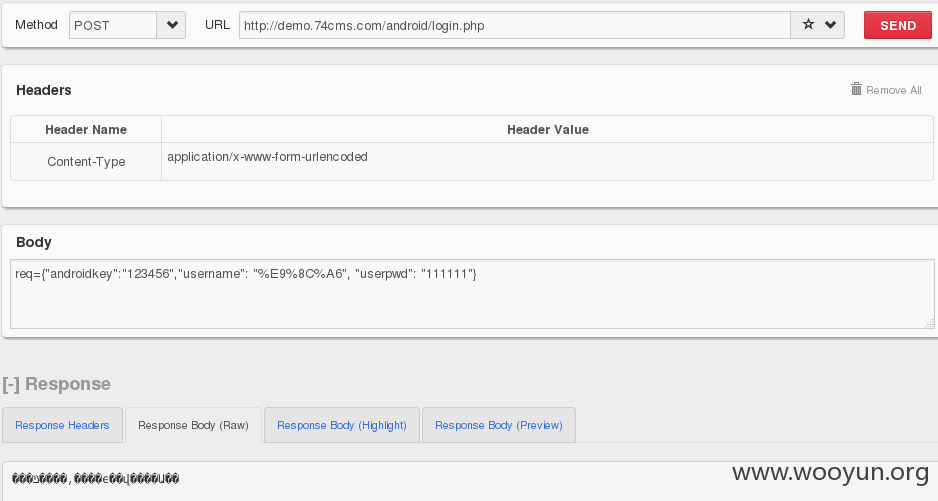This screenshot has height=501, width=938.
Task: Switch to Response Body (Highlight) tab
Action: tap(342, 425)
